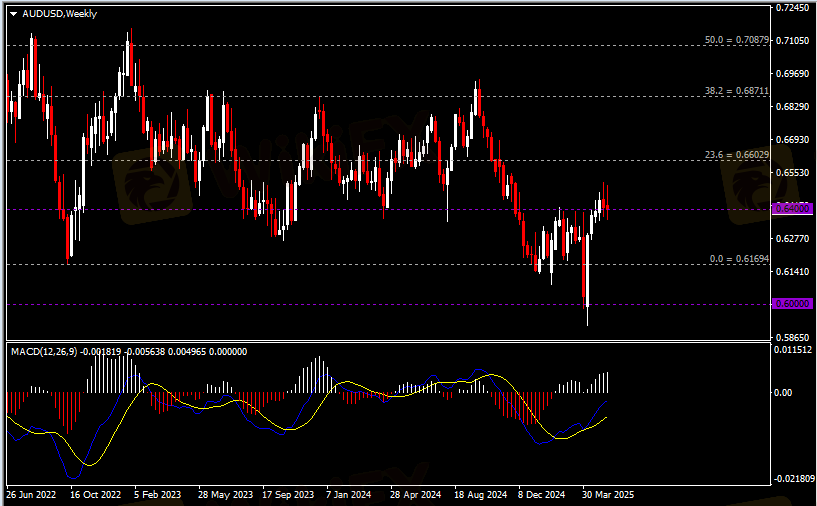The height and width of the screenshot is (506, 817).
Task: Click the 0.65530 value on price axis
Action: point(793,172)
